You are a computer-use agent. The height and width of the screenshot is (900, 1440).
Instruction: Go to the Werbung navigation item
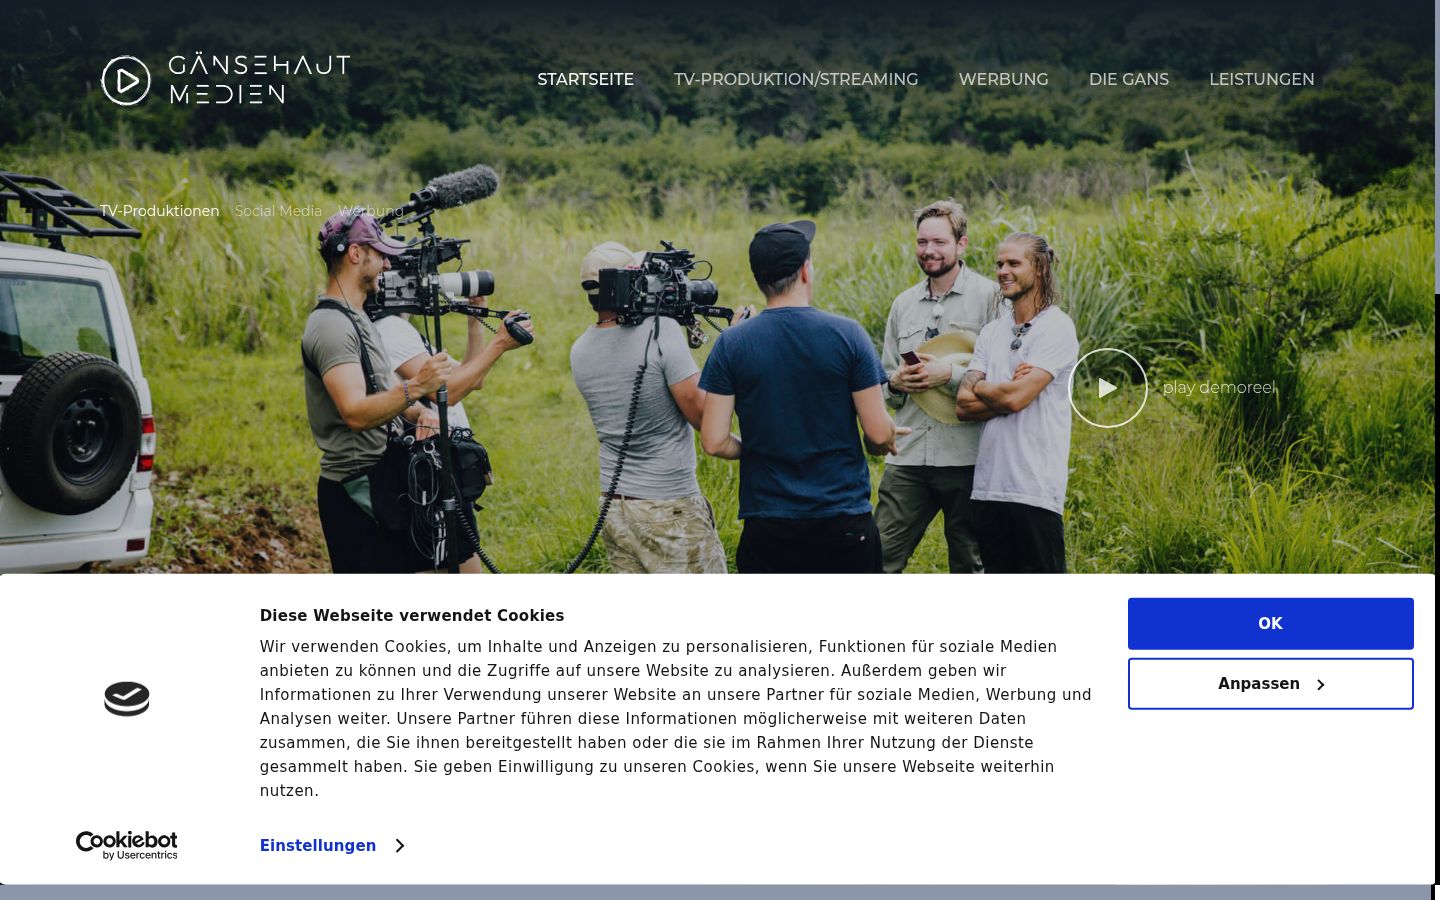[x=1003, y=79]
